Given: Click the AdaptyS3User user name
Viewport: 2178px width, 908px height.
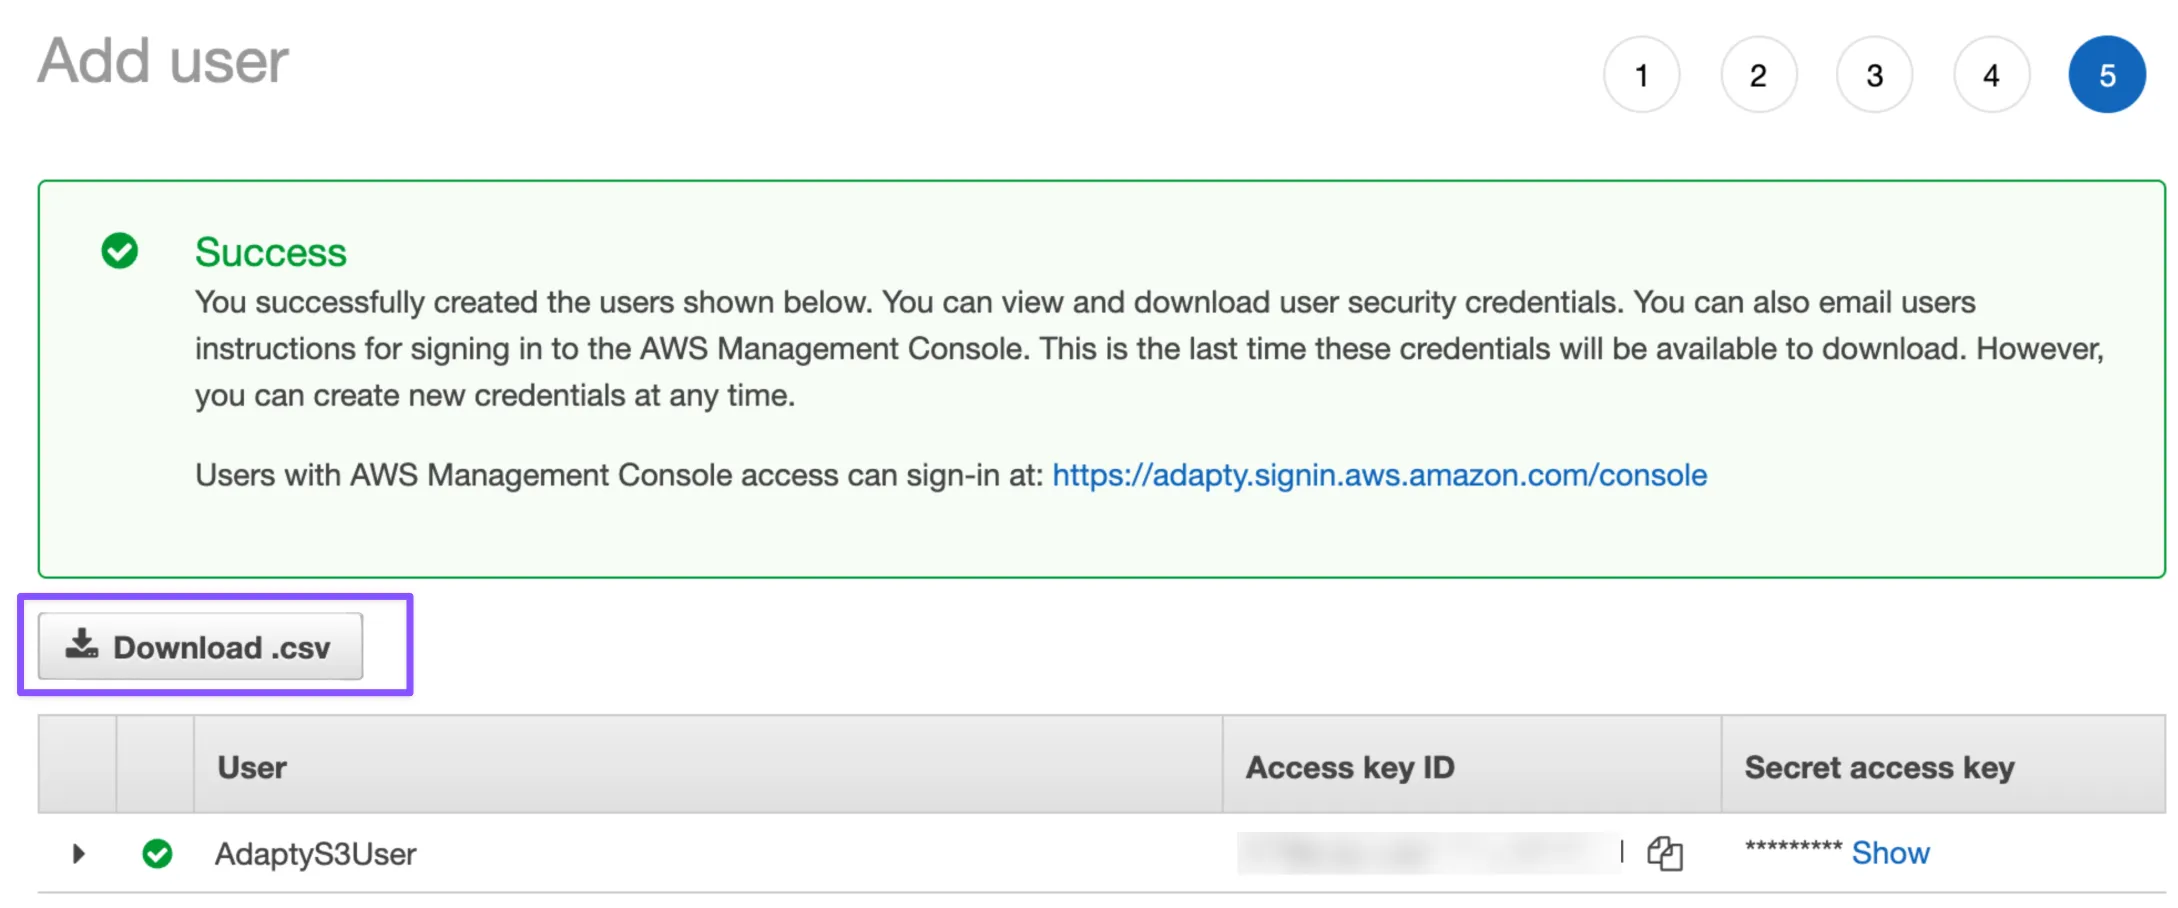Looking at the screenshot, I should [x=315, y=854].
